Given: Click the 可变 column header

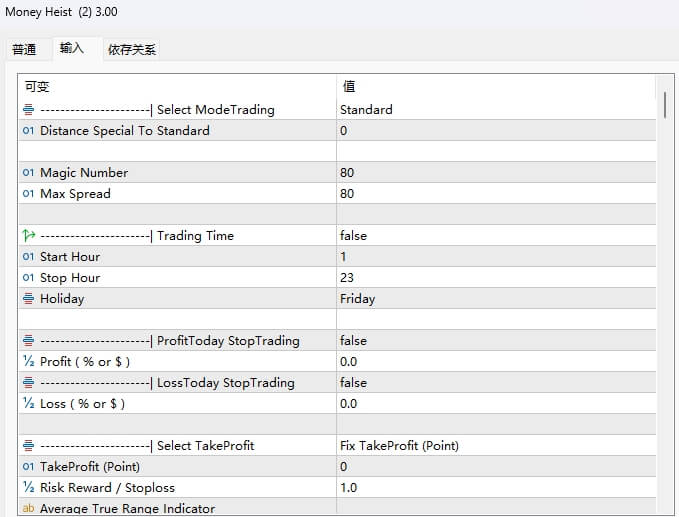Looking at the screenshot, I should point(177,87).
